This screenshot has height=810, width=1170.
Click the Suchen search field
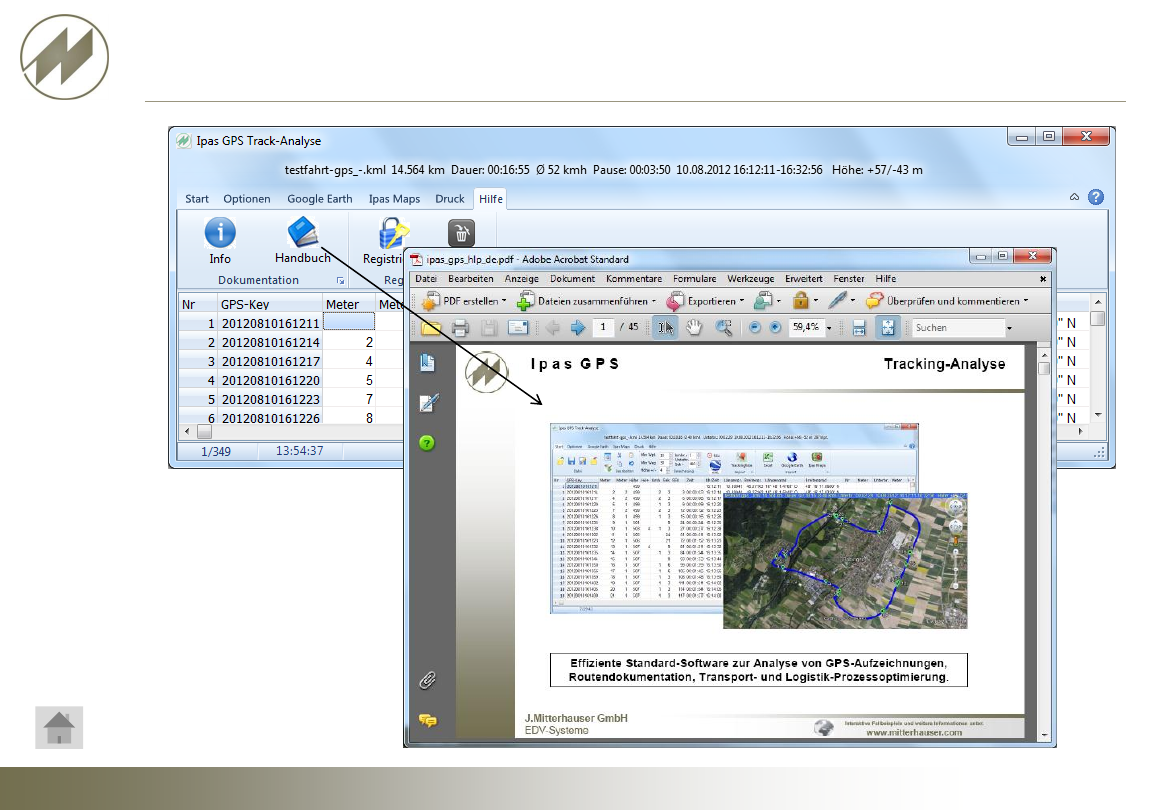(958, 328)
